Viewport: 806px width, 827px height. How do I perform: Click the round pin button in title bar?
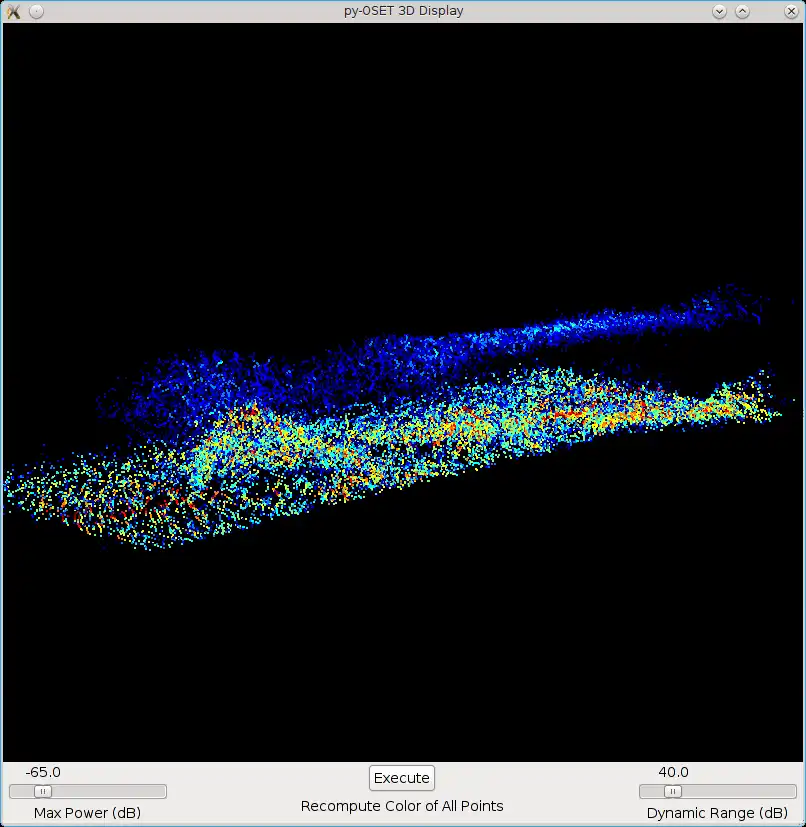[x=36, y=11]
